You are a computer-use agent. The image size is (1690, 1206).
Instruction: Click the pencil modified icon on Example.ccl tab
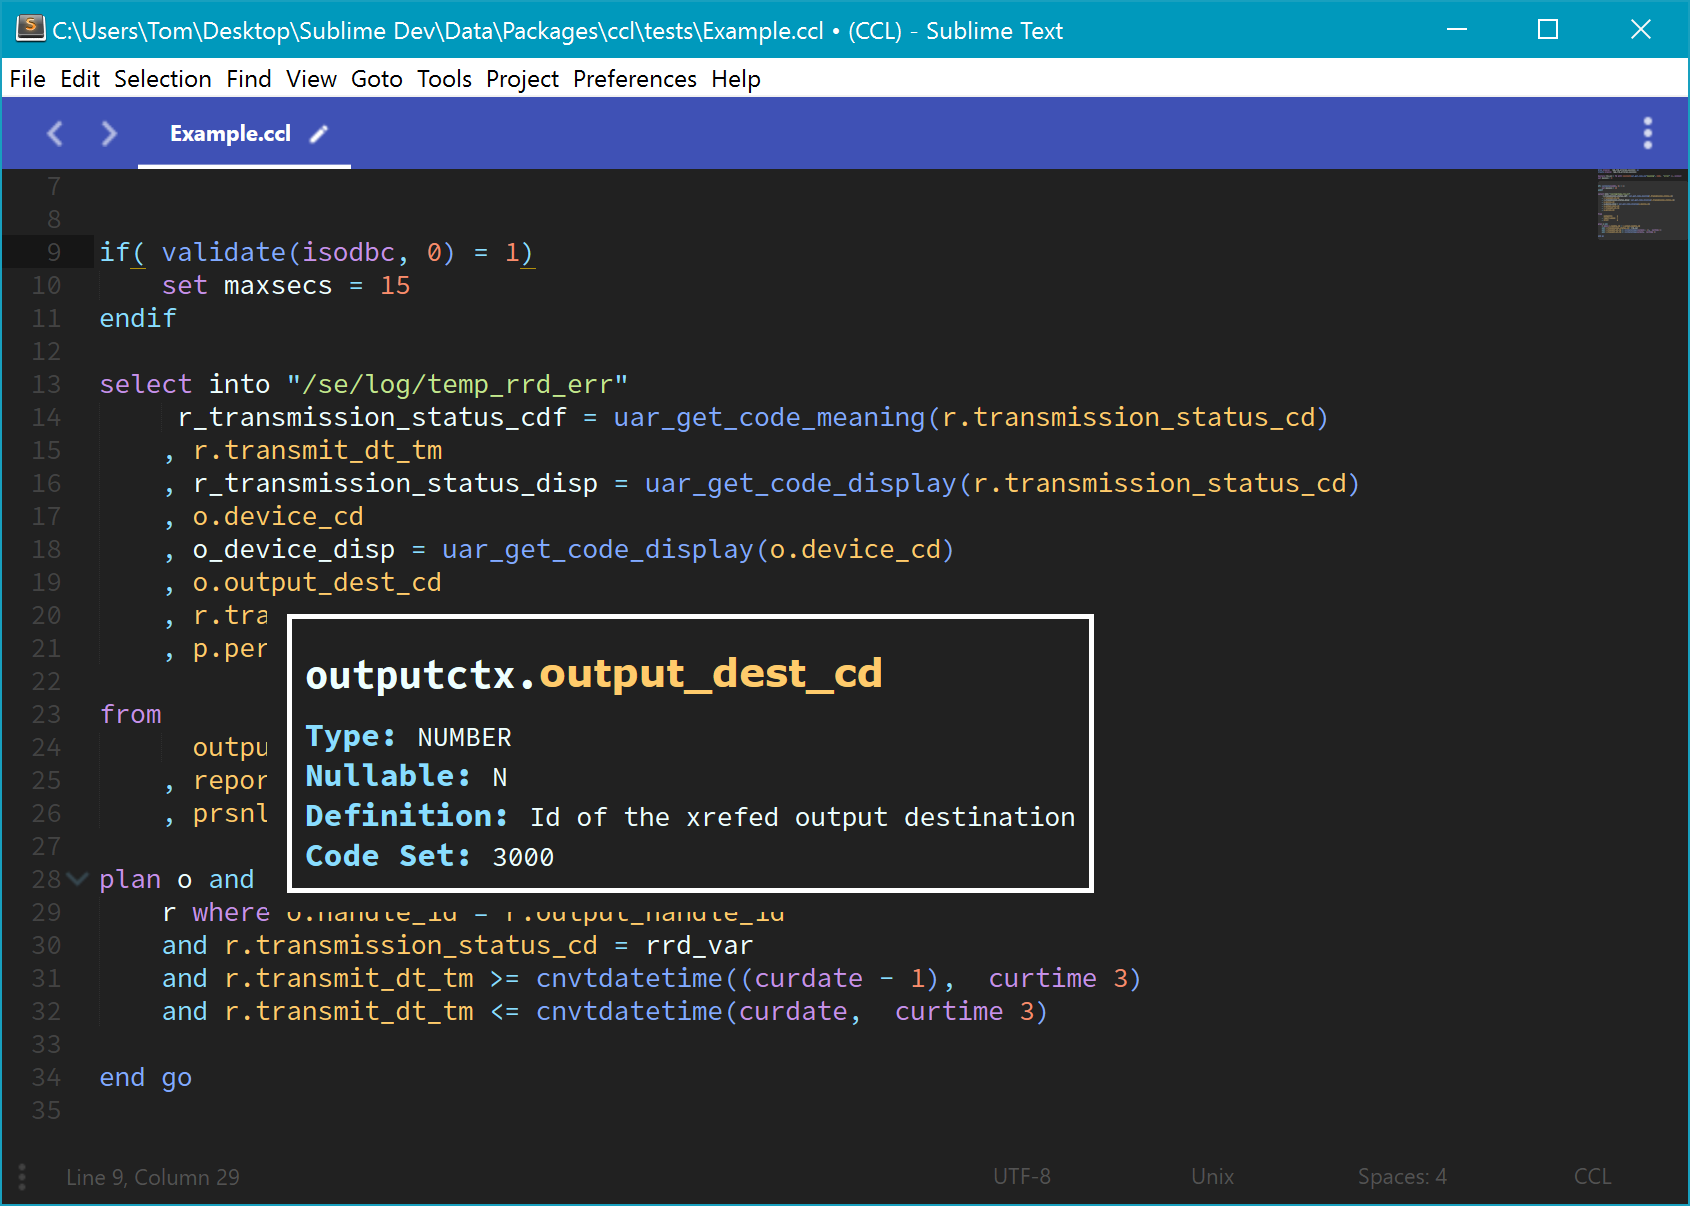click(319, 134)
